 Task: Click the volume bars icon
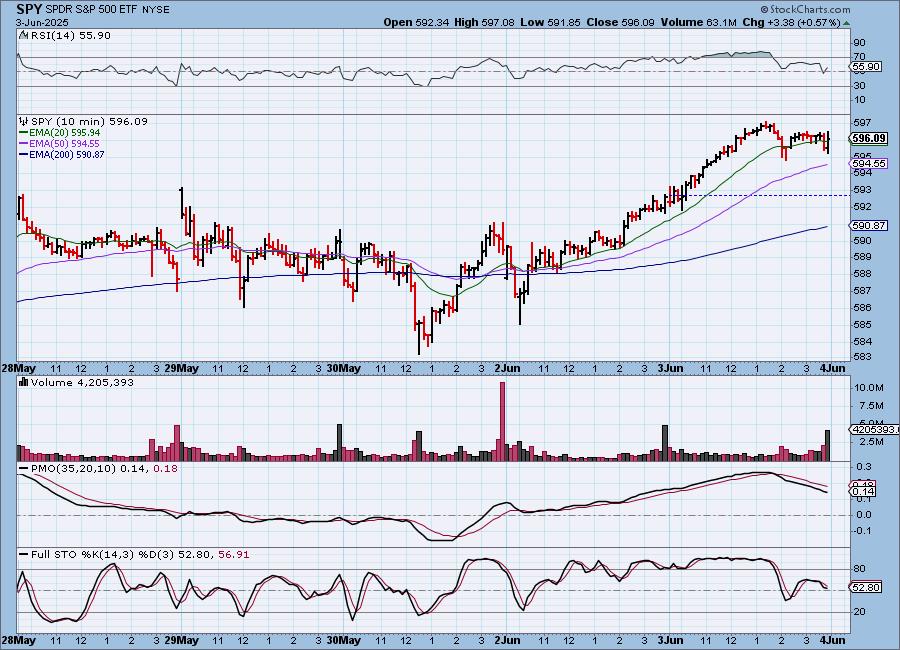click(x=24, y=382)
